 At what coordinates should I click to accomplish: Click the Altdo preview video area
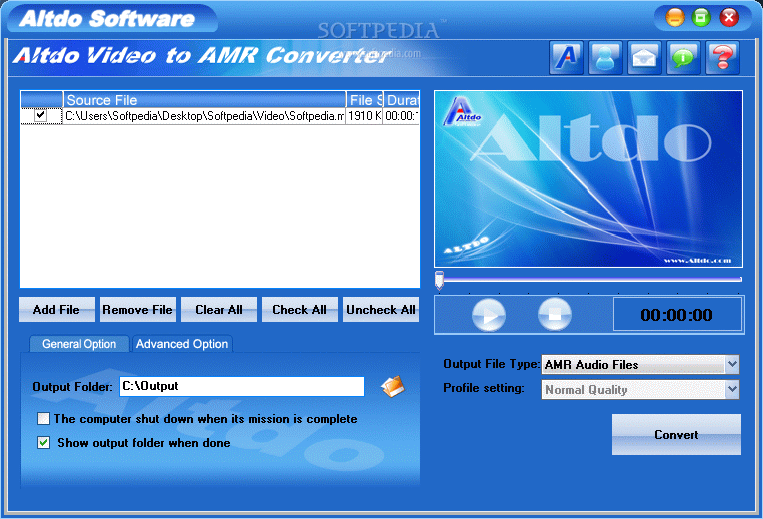(x=588, y=179)
